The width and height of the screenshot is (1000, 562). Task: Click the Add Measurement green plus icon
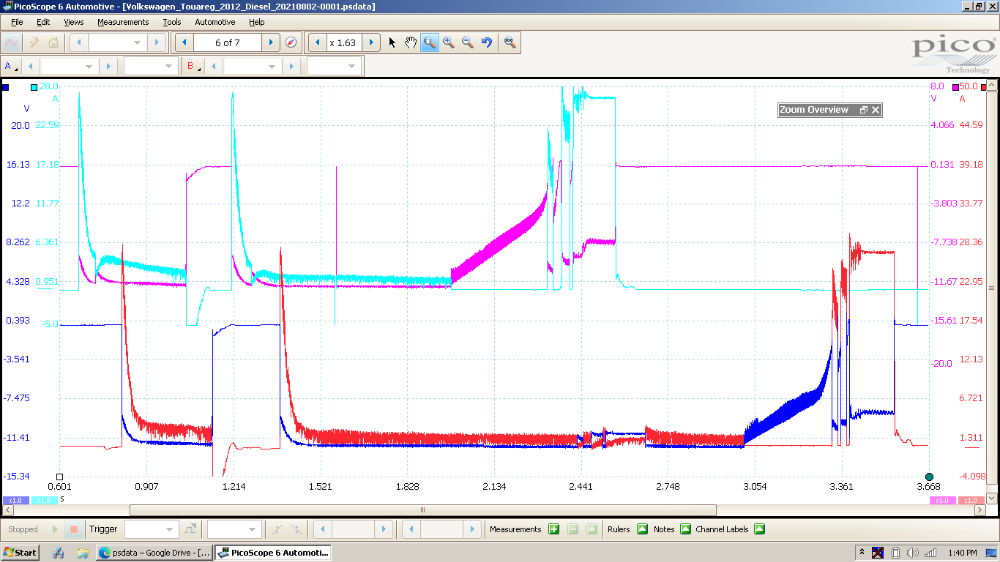(x=553, y=529)
